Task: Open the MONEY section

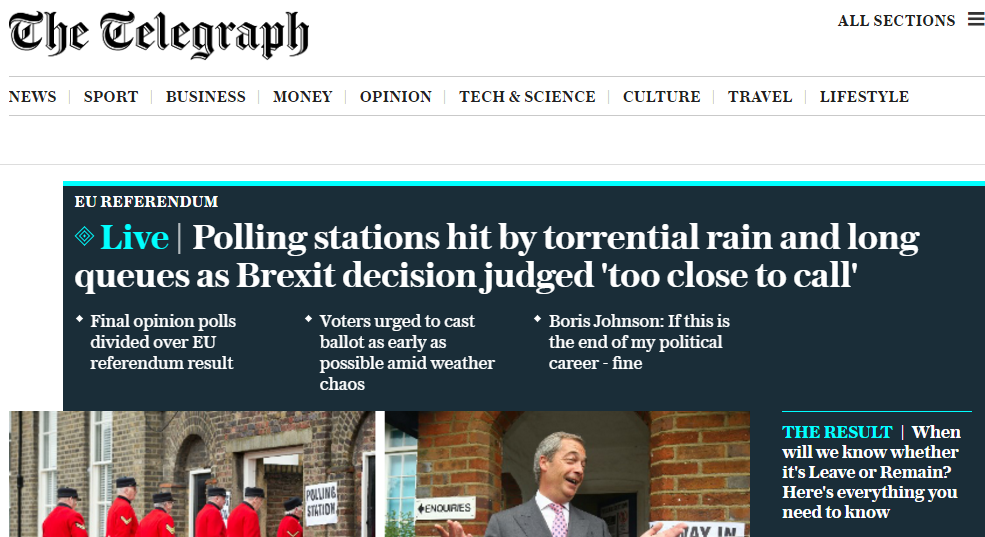Action: [x=302, y=97]
